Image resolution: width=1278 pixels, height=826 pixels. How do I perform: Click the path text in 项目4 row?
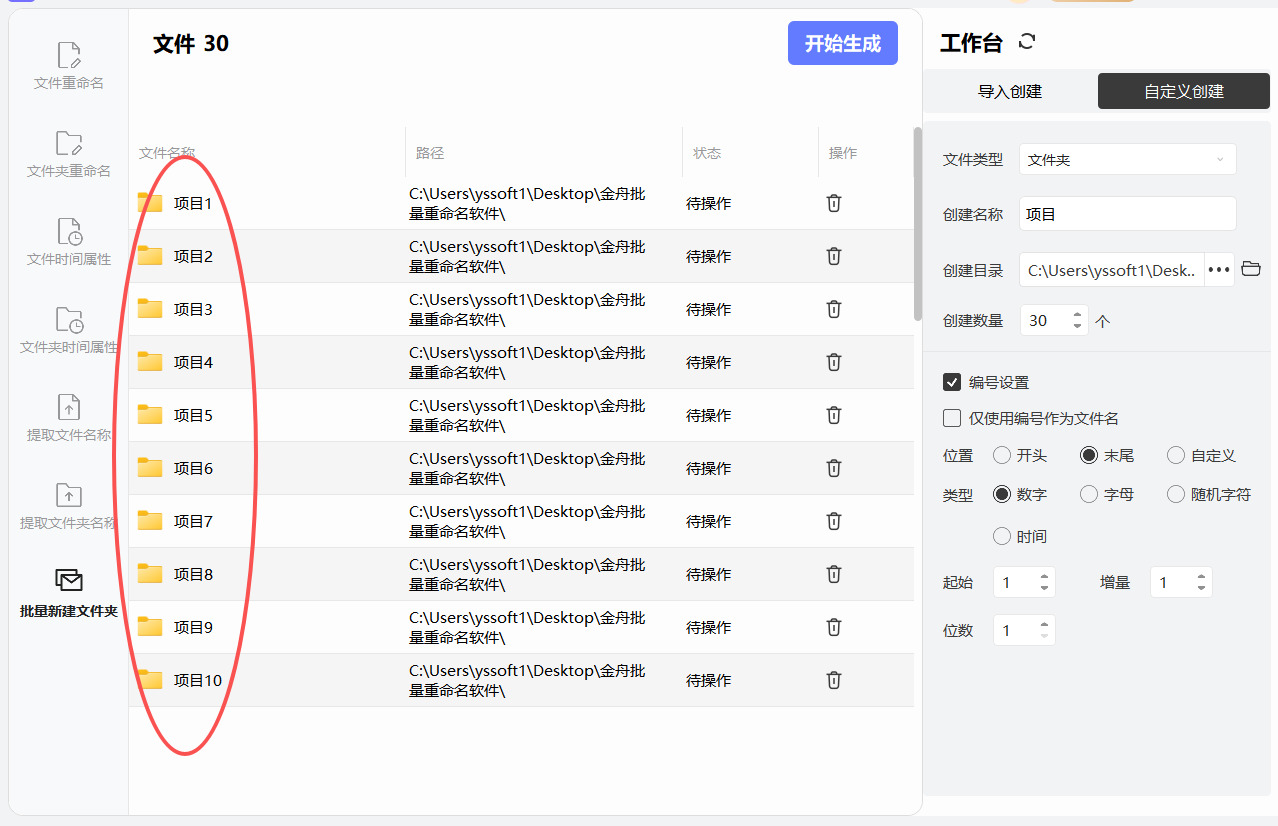pos(527,362)
